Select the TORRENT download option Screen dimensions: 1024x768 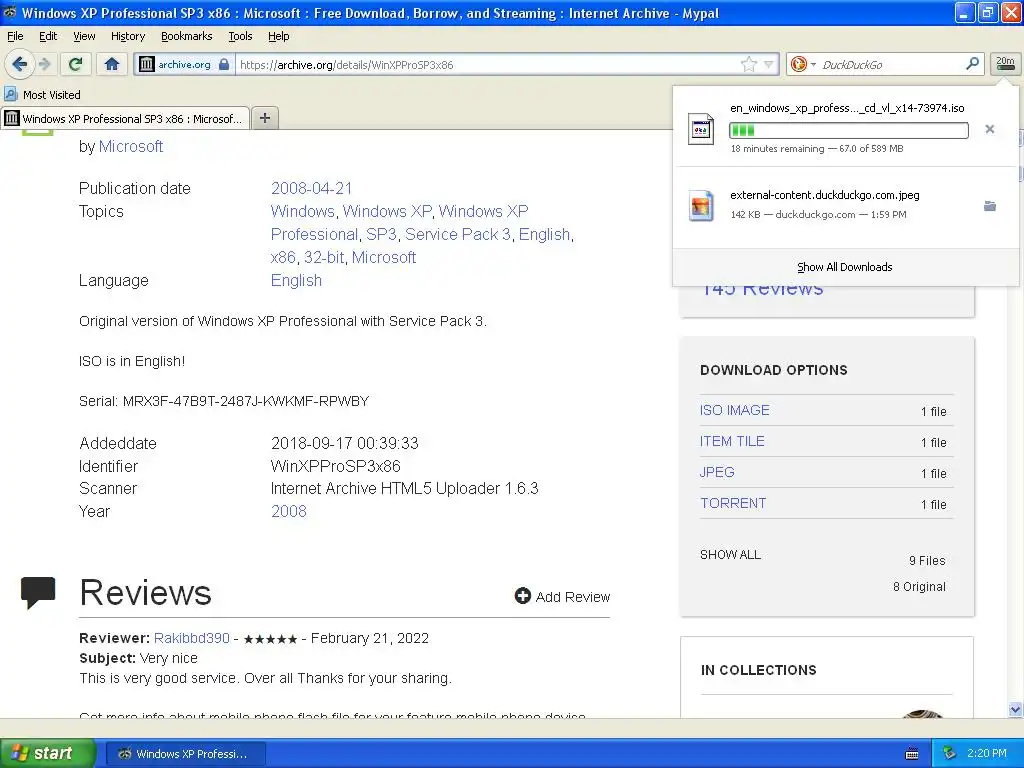point(733,503)
